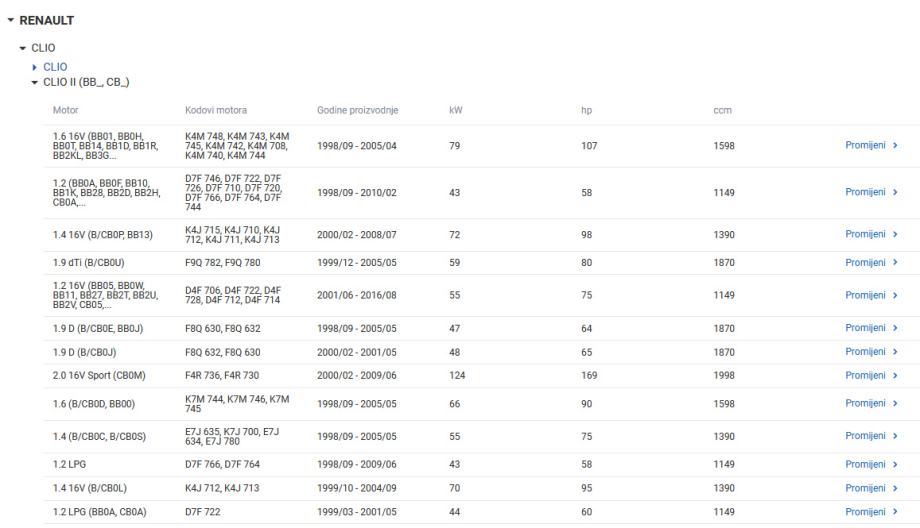Expand the blue CLIO submodel arrow

tap(35, 67)
